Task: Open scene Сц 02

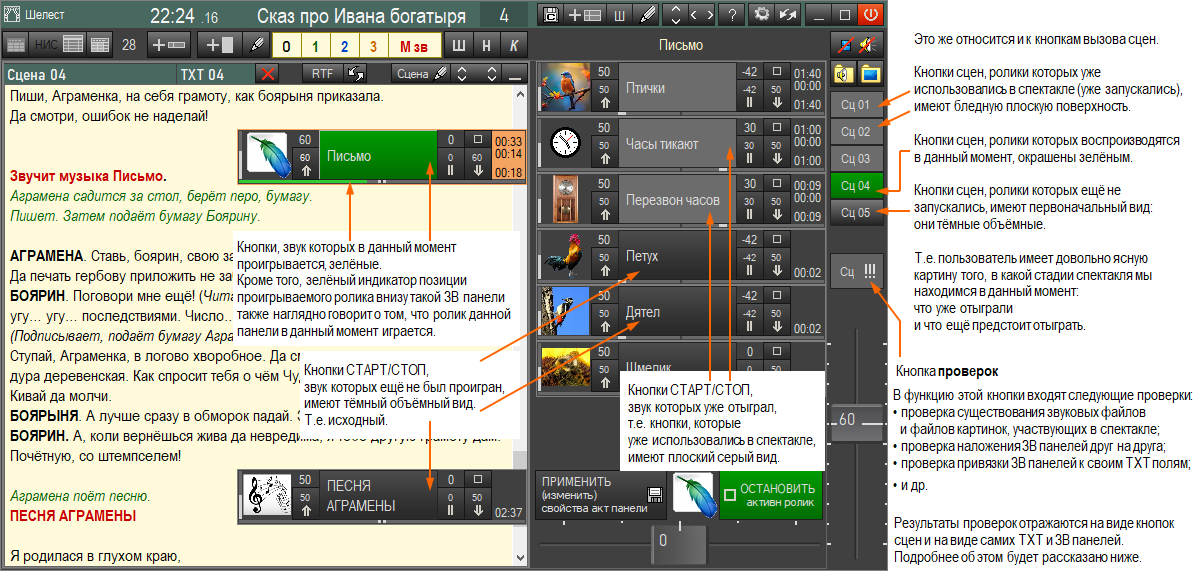Action: 856,131
